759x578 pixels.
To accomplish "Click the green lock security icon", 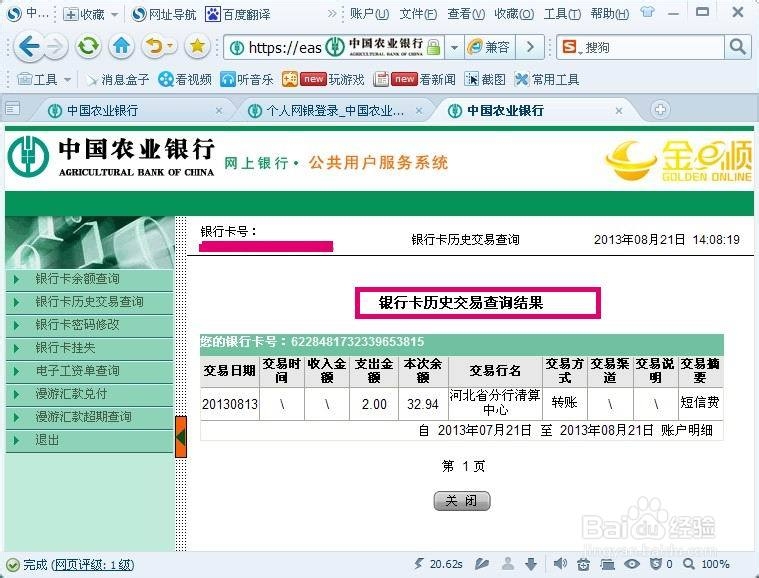I will [434, 47].
